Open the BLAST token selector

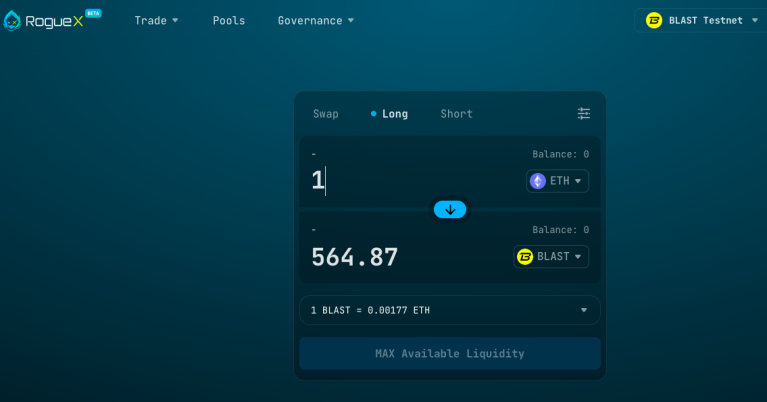coord(551,257)
